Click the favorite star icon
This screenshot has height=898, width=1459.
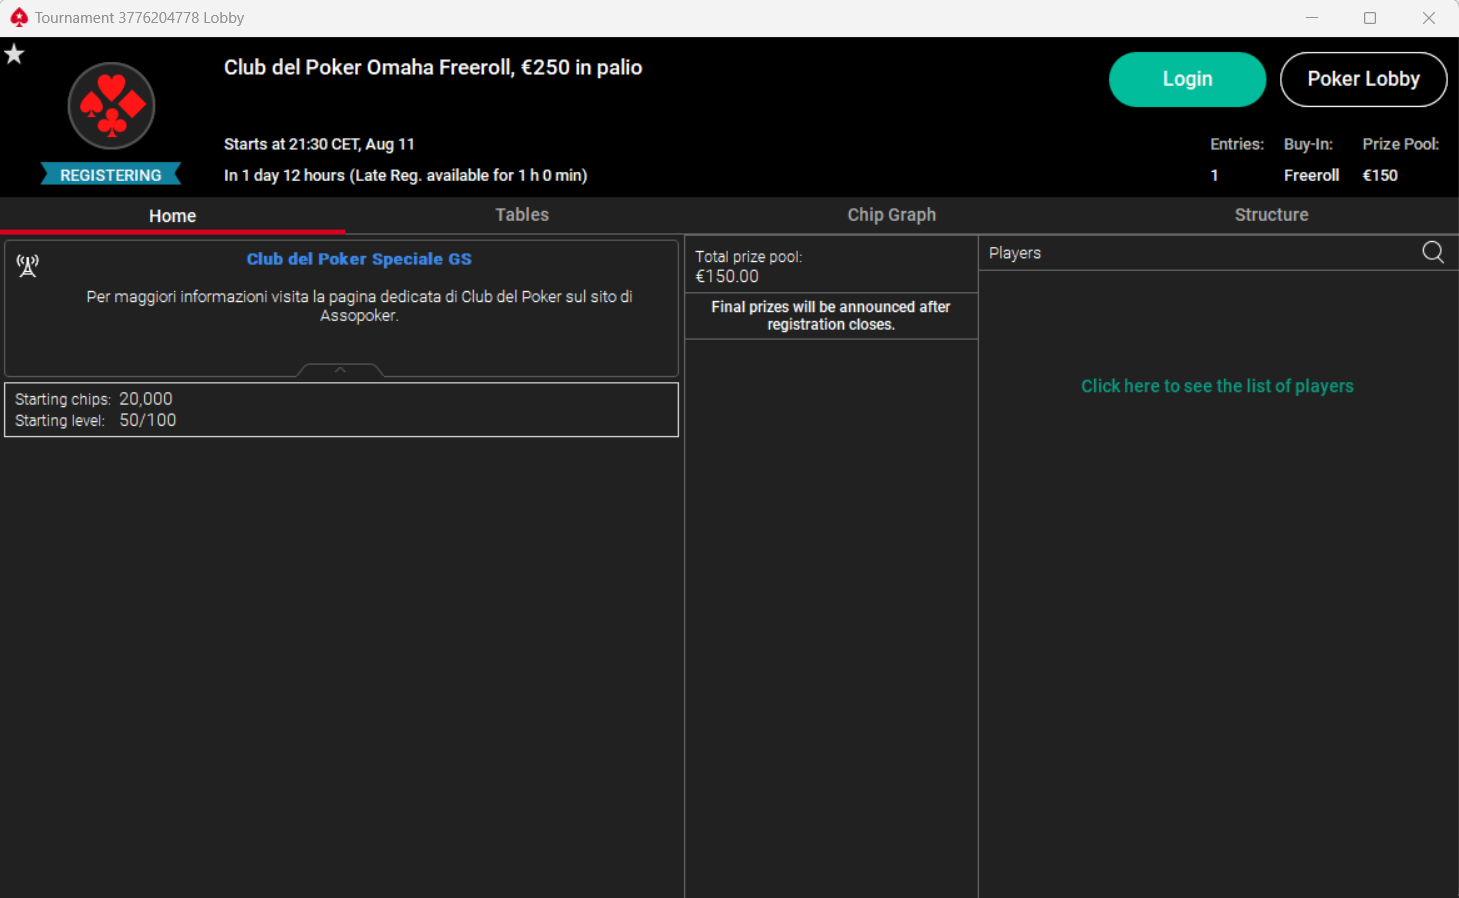tap(14, 54)
